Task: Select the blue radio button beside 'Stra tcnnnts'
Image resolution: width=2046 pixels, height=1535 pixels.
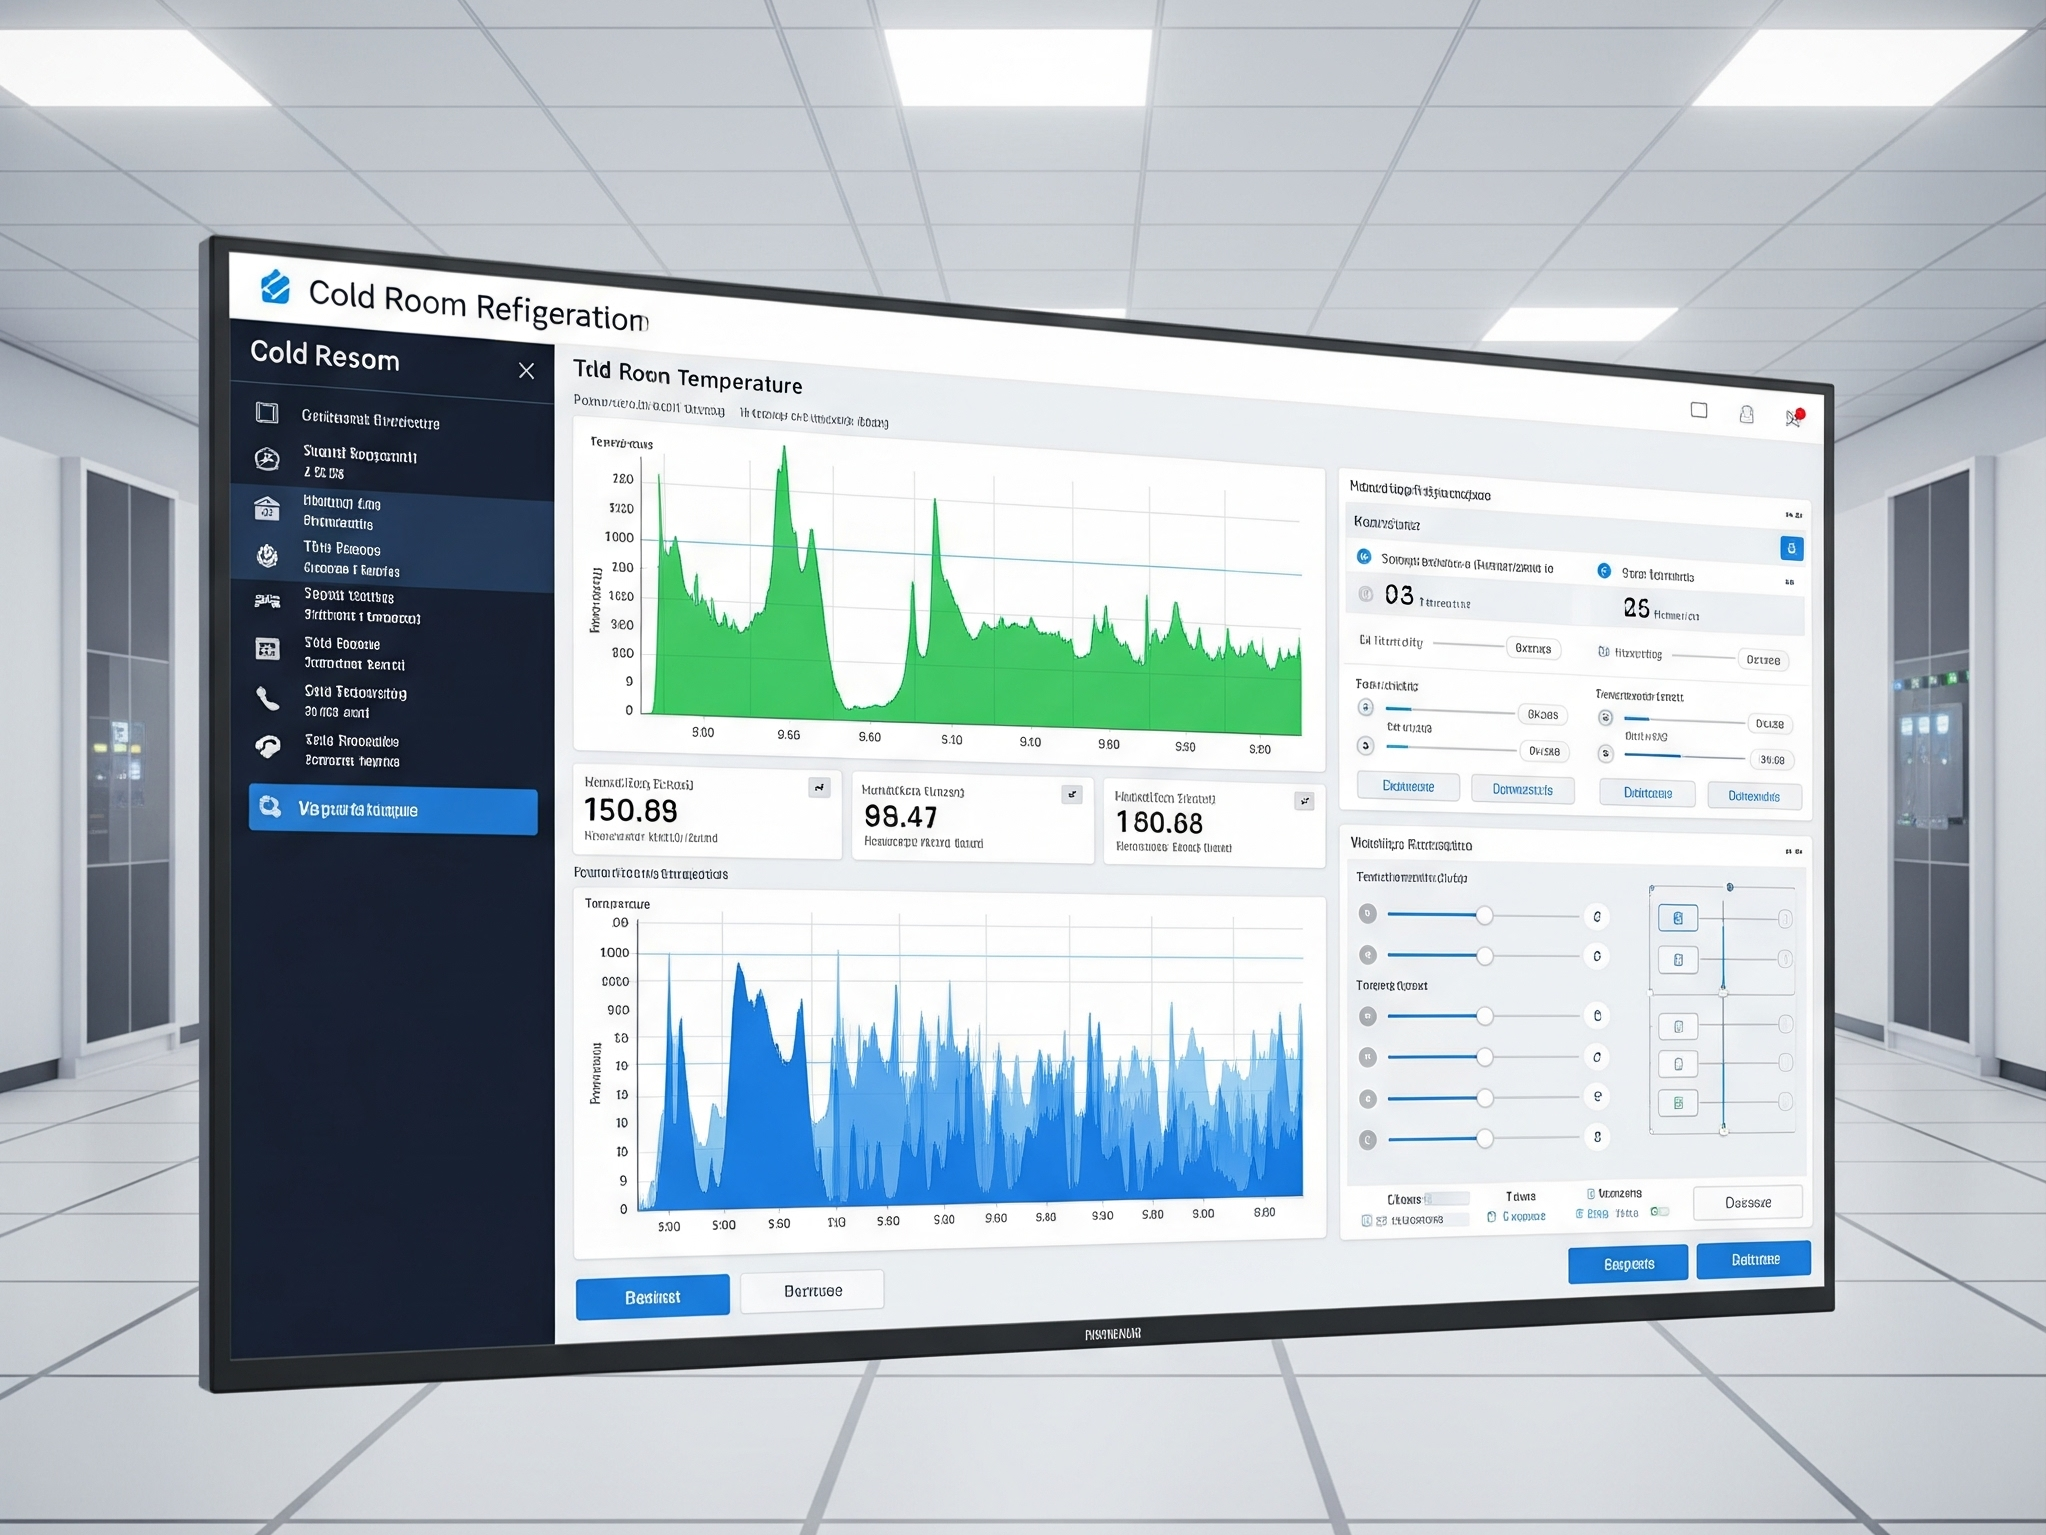Action: pos(1604,570)
